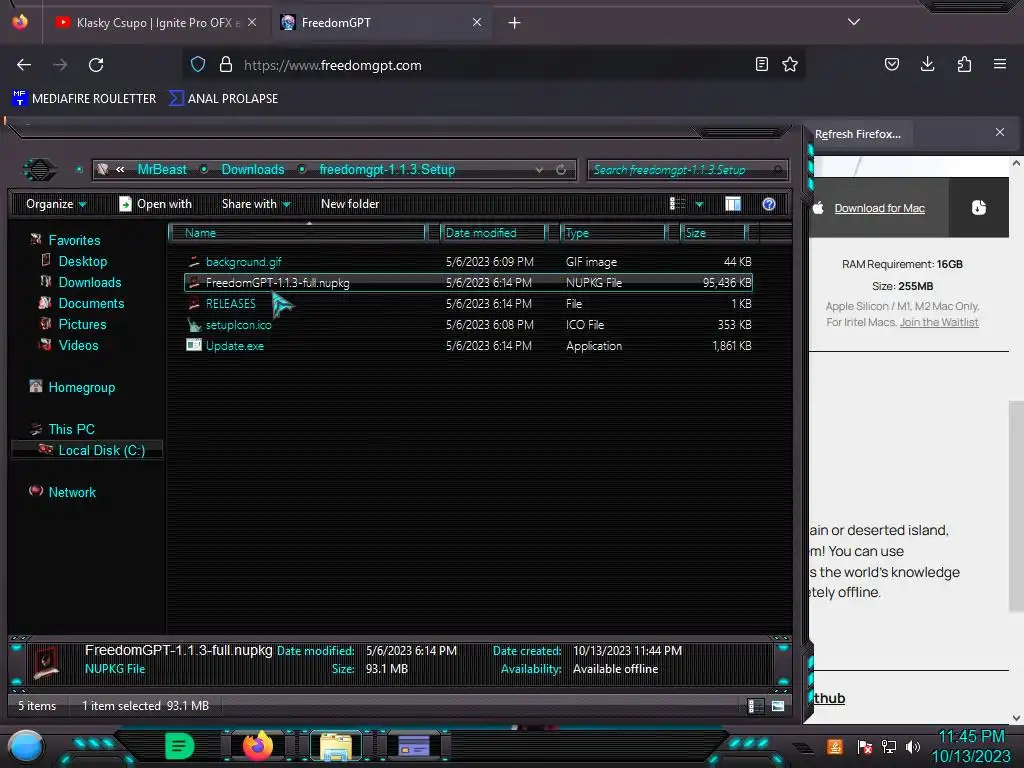Close the Klasky Csupo tab
Image resolution: width=1024 pixels, height=768 pixels.
[252, 22]
